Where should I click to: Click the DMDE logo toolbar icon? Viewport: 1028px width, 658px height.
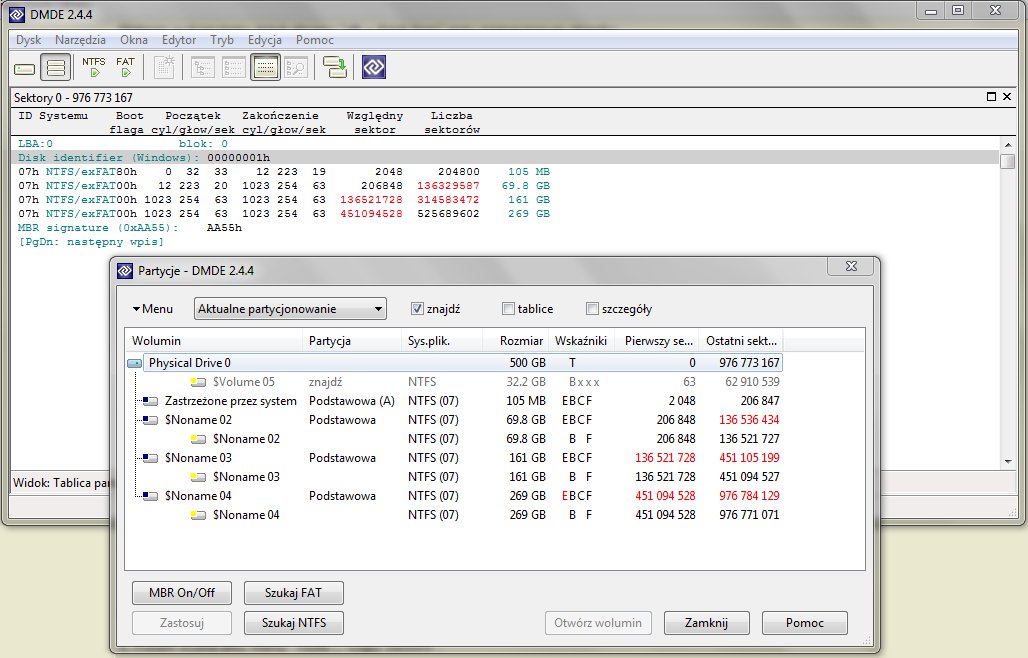372,67
